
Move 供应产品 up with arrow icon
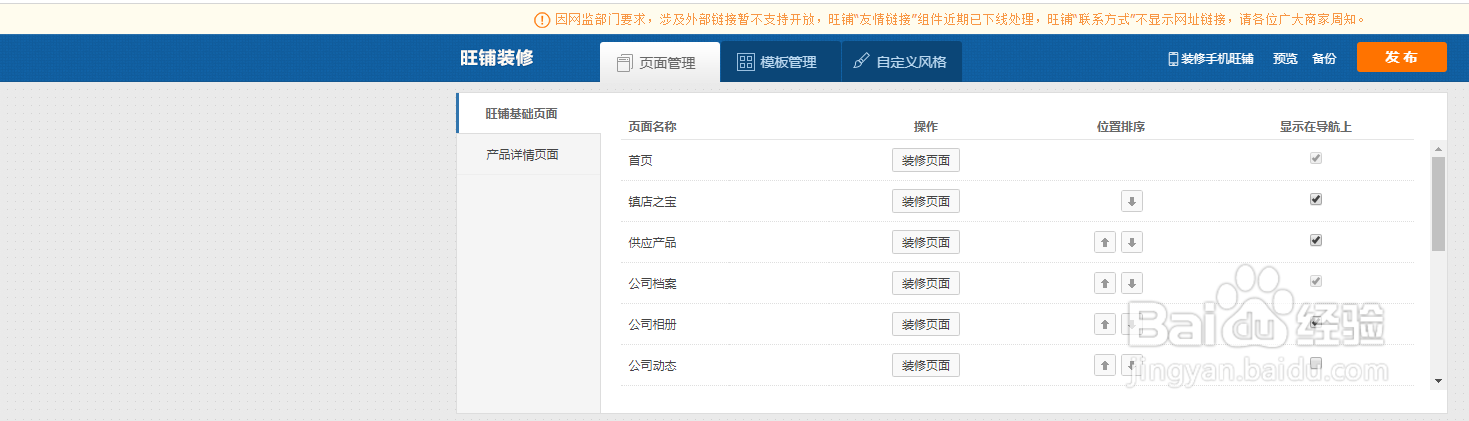pos(1105,242)
